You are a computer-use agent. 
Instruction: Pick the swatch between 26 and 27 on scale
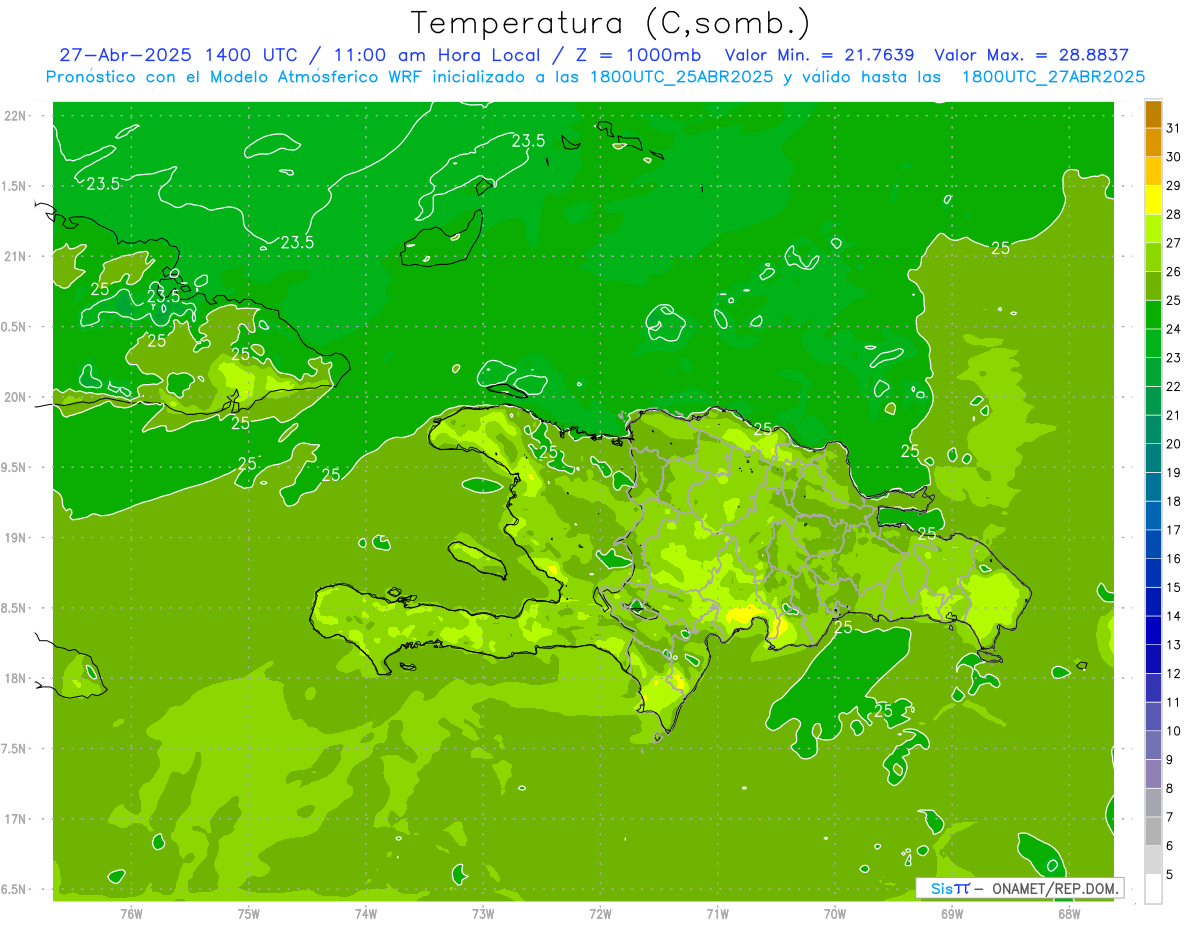tap(1153, 257)
